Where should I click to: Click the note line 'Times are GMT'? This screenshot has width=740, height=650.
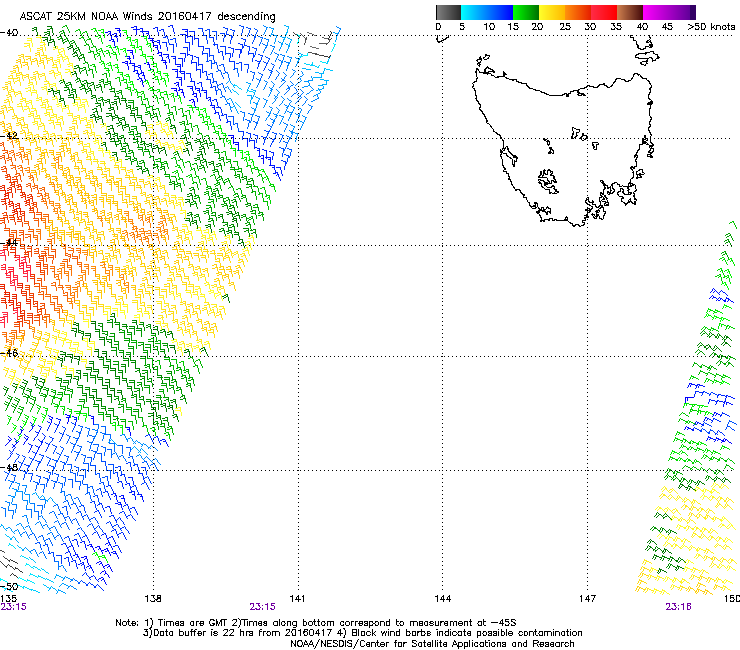(x=191, y=623)
